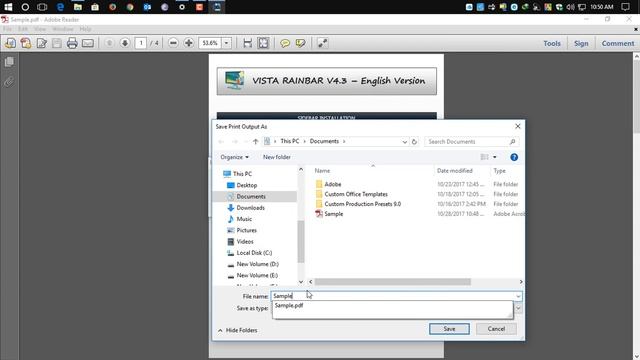Click the Windows Start button
Image resolution: width=640 pixels, height=360 pixels.
[x=8, y=7]
